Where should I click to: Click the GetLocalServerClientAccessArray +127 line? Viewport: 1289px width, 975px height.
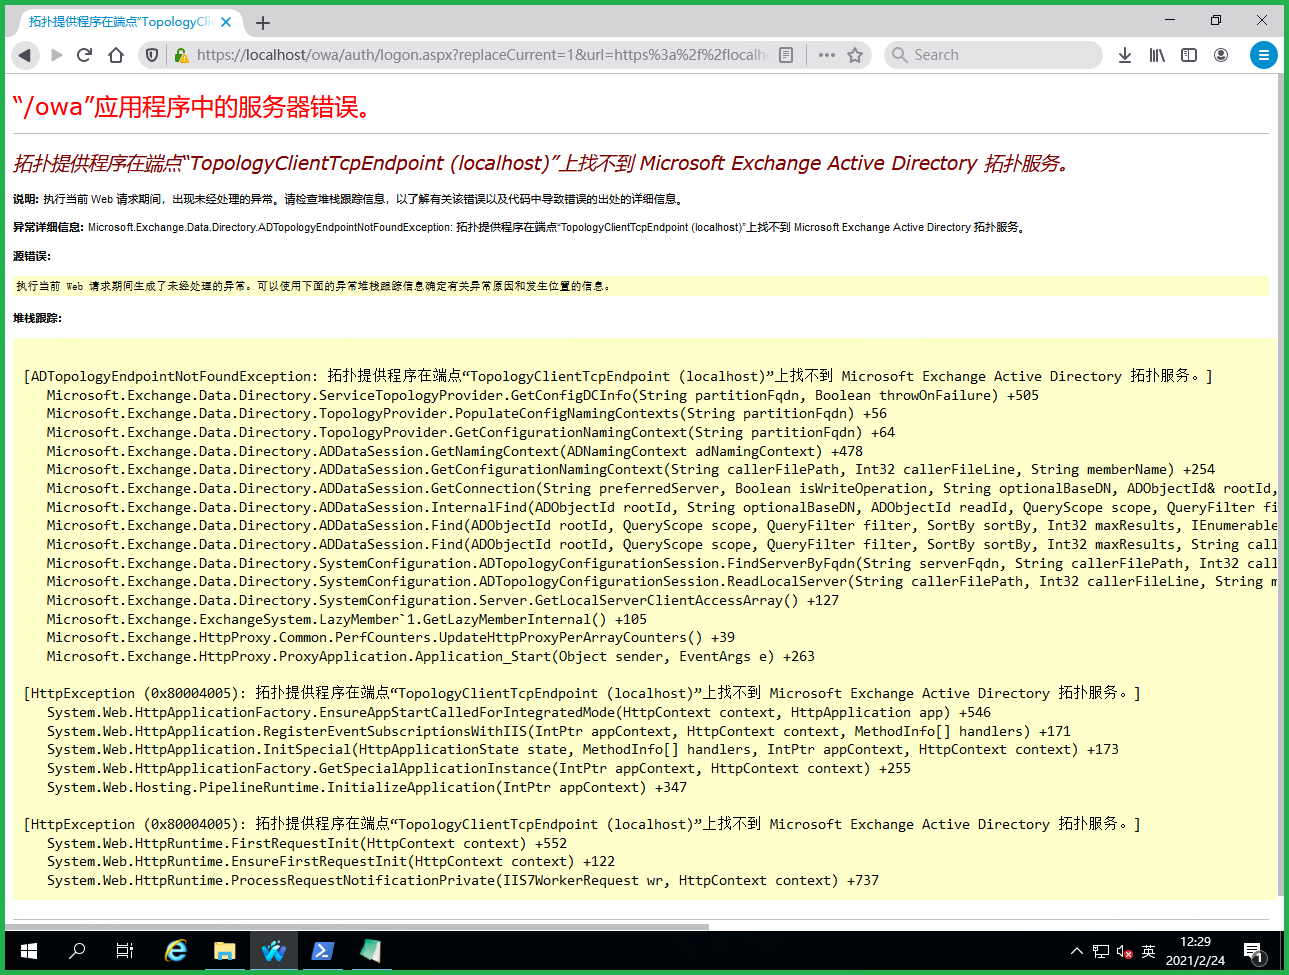442,600
